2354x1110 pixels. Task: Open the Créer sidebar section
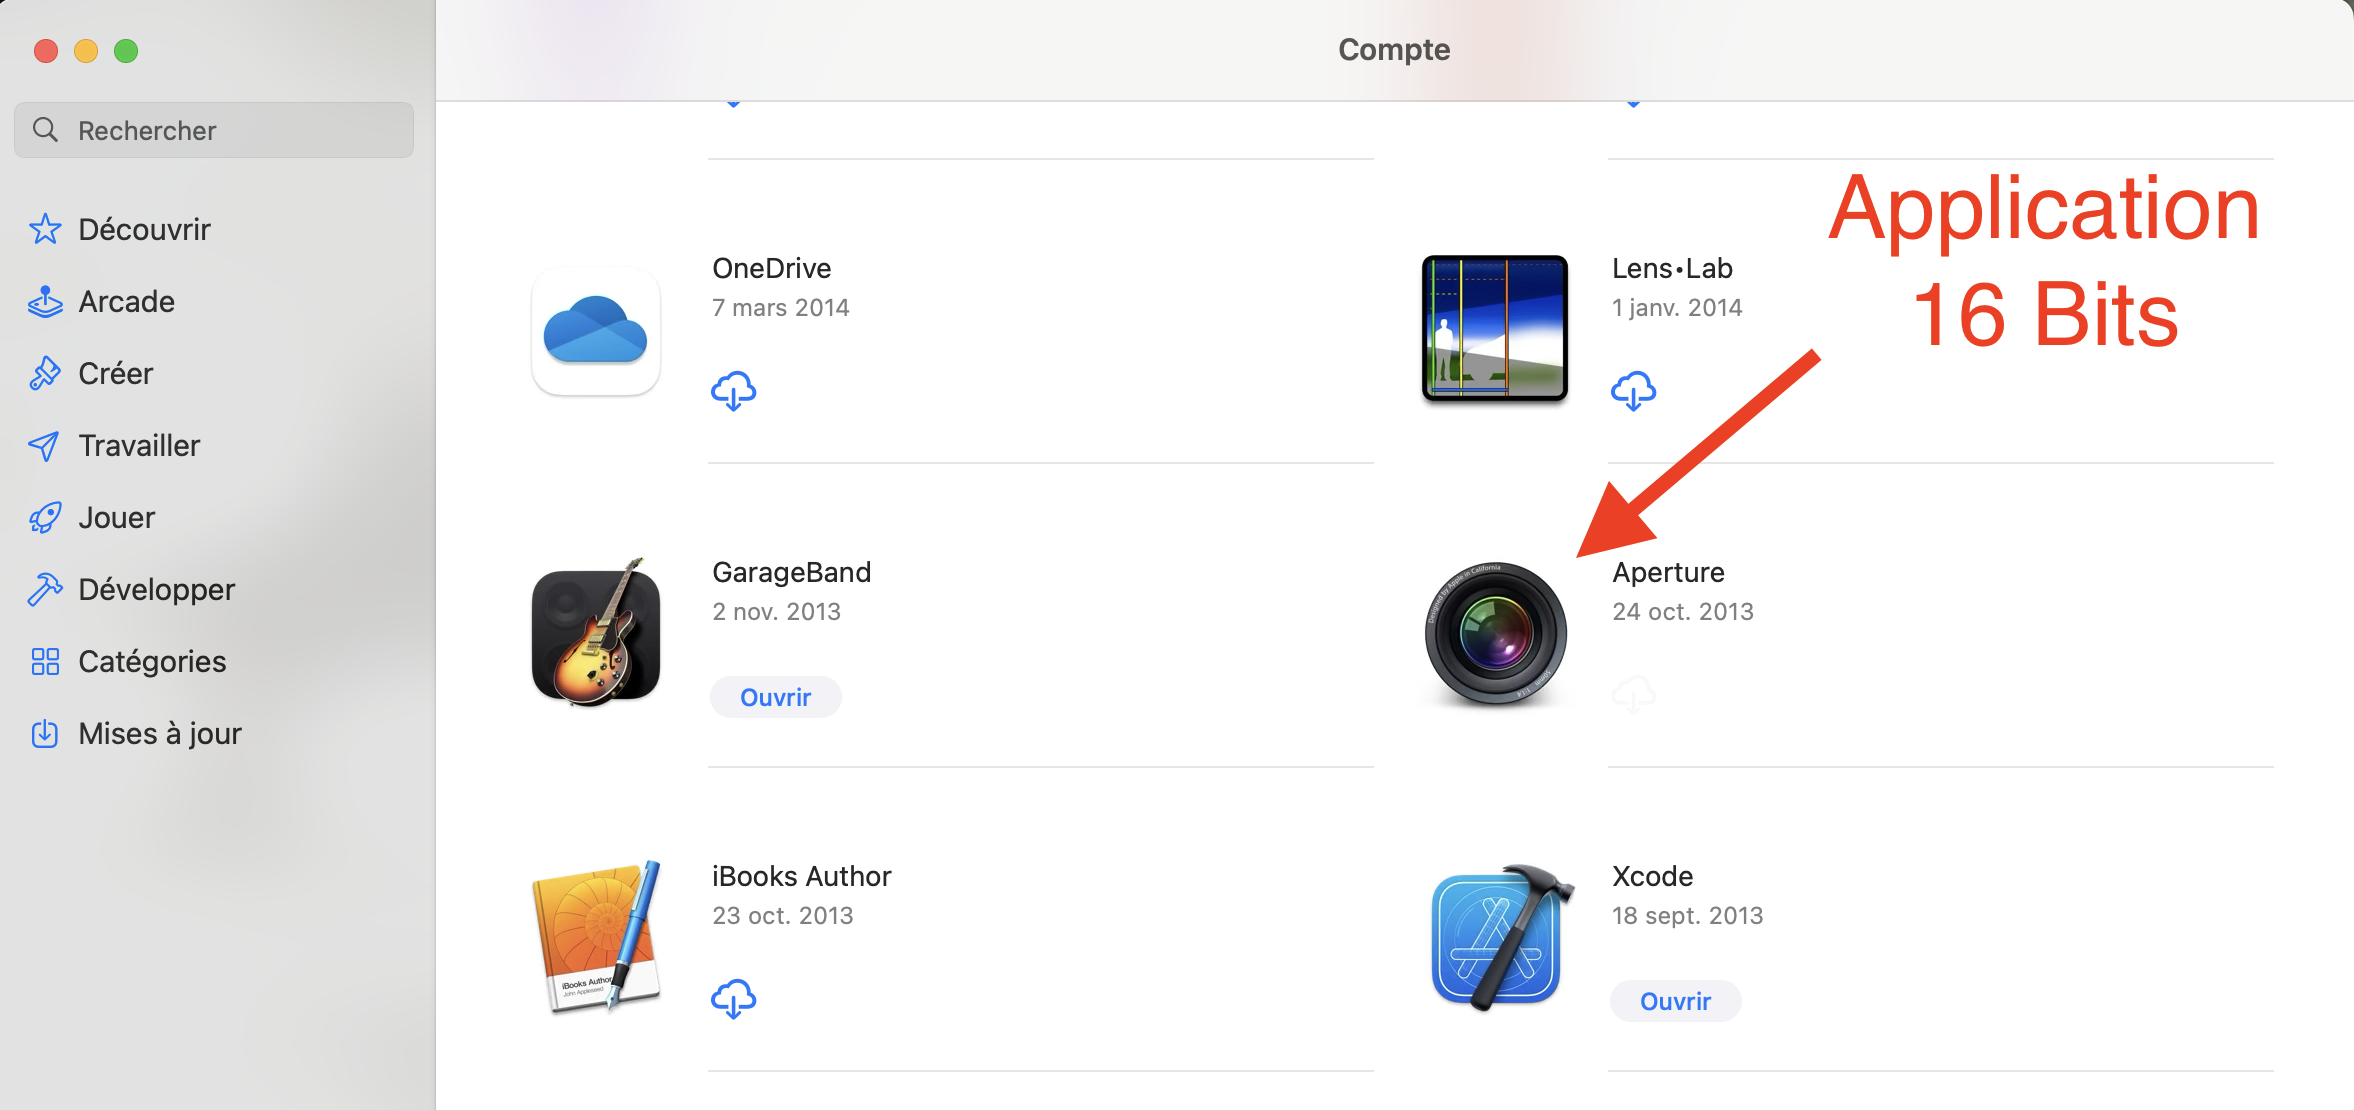point(115,373)
